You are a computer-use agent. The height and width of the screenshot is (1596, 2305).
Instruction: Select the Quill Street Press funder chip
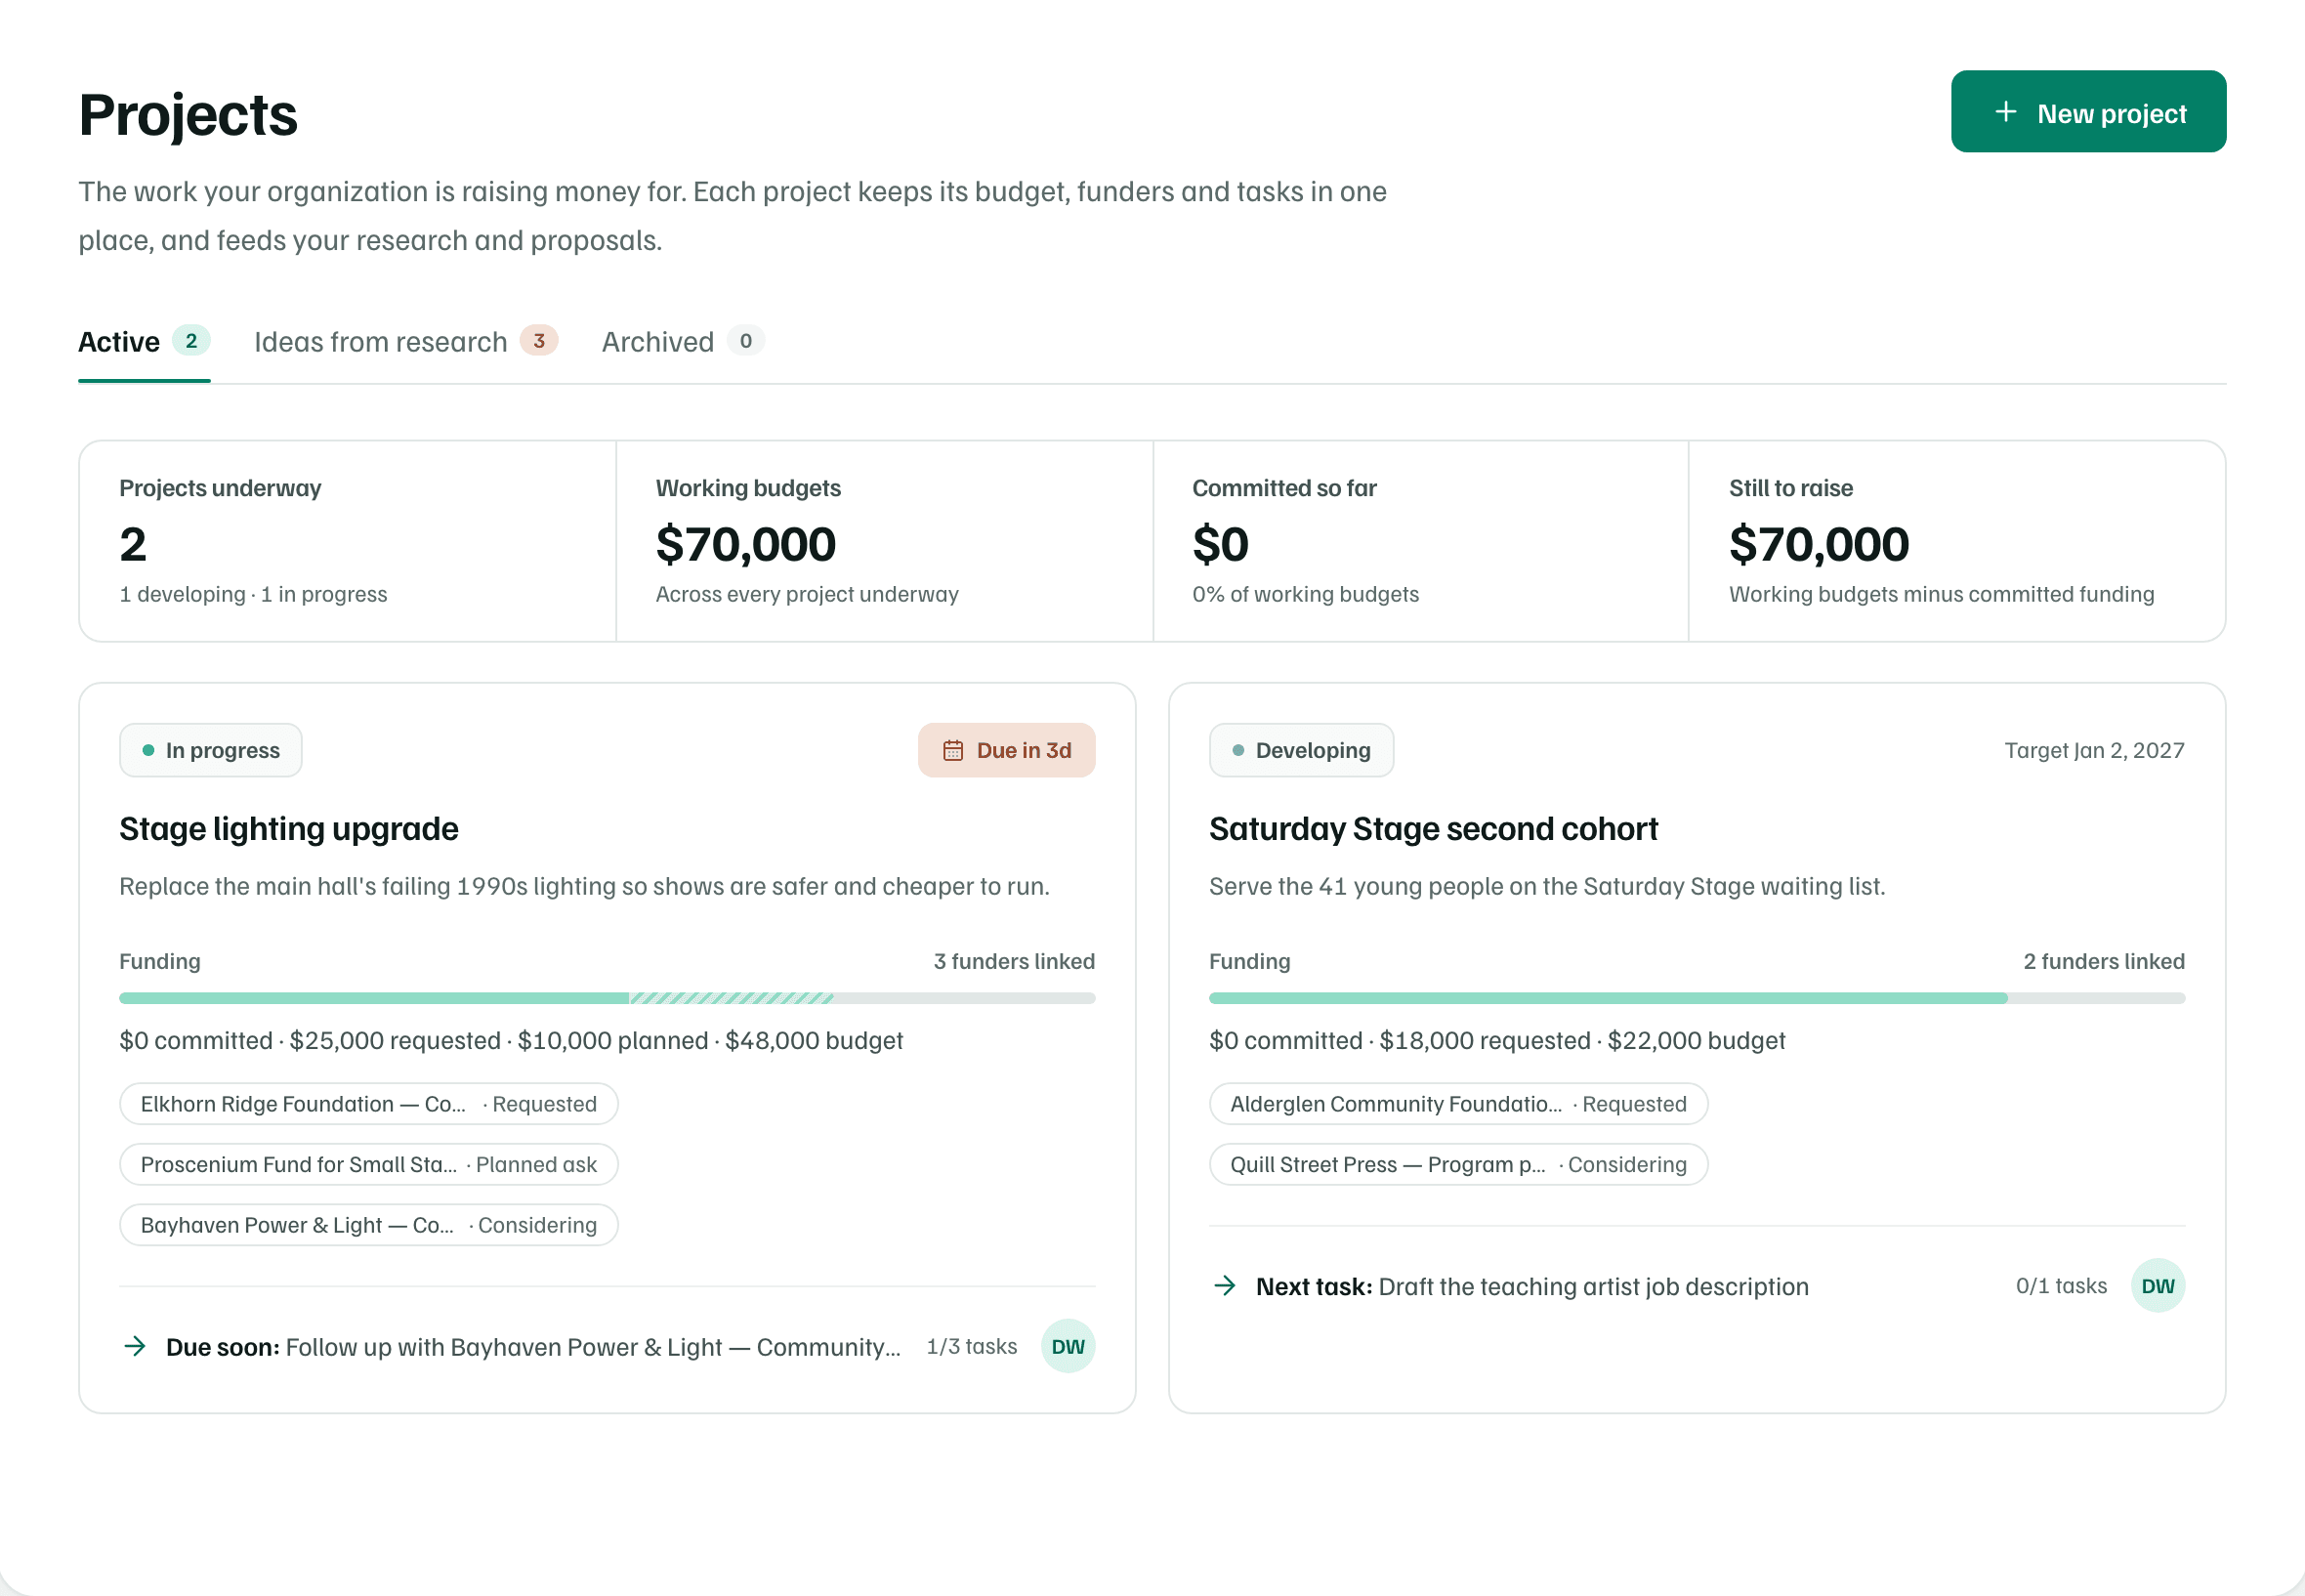[x=1458, y=1164]
